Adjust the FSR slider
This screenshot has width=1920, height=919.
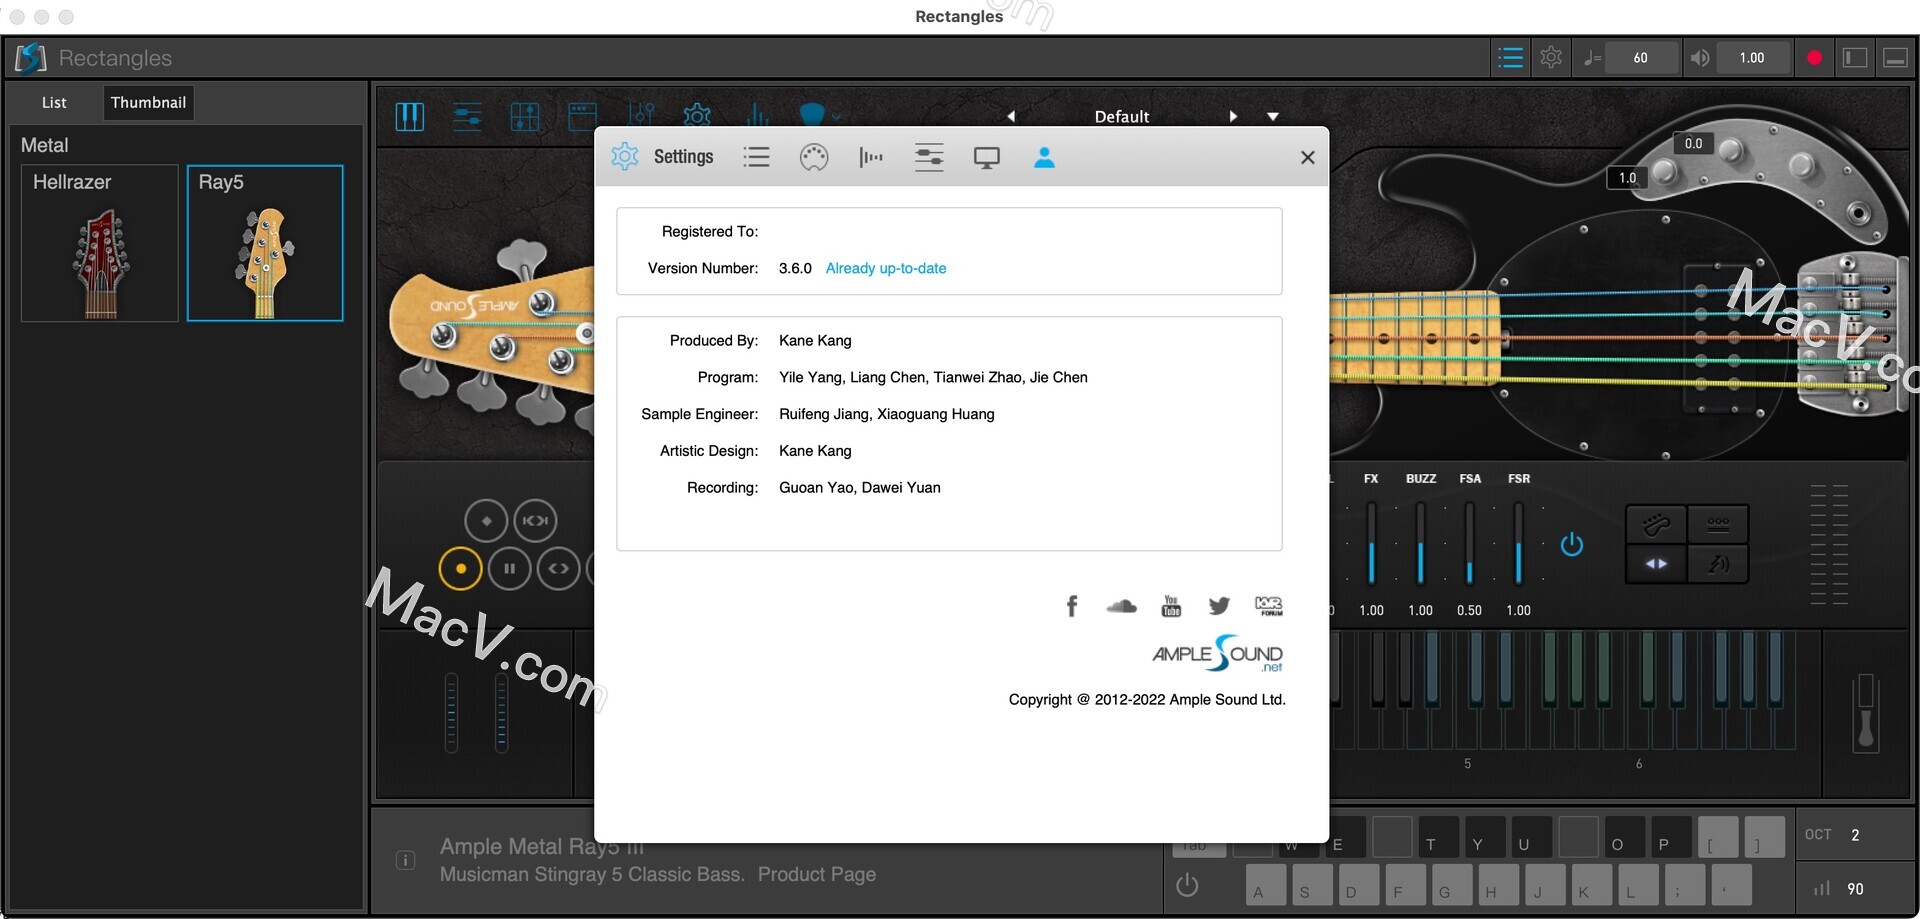[x=1518, y=544]
